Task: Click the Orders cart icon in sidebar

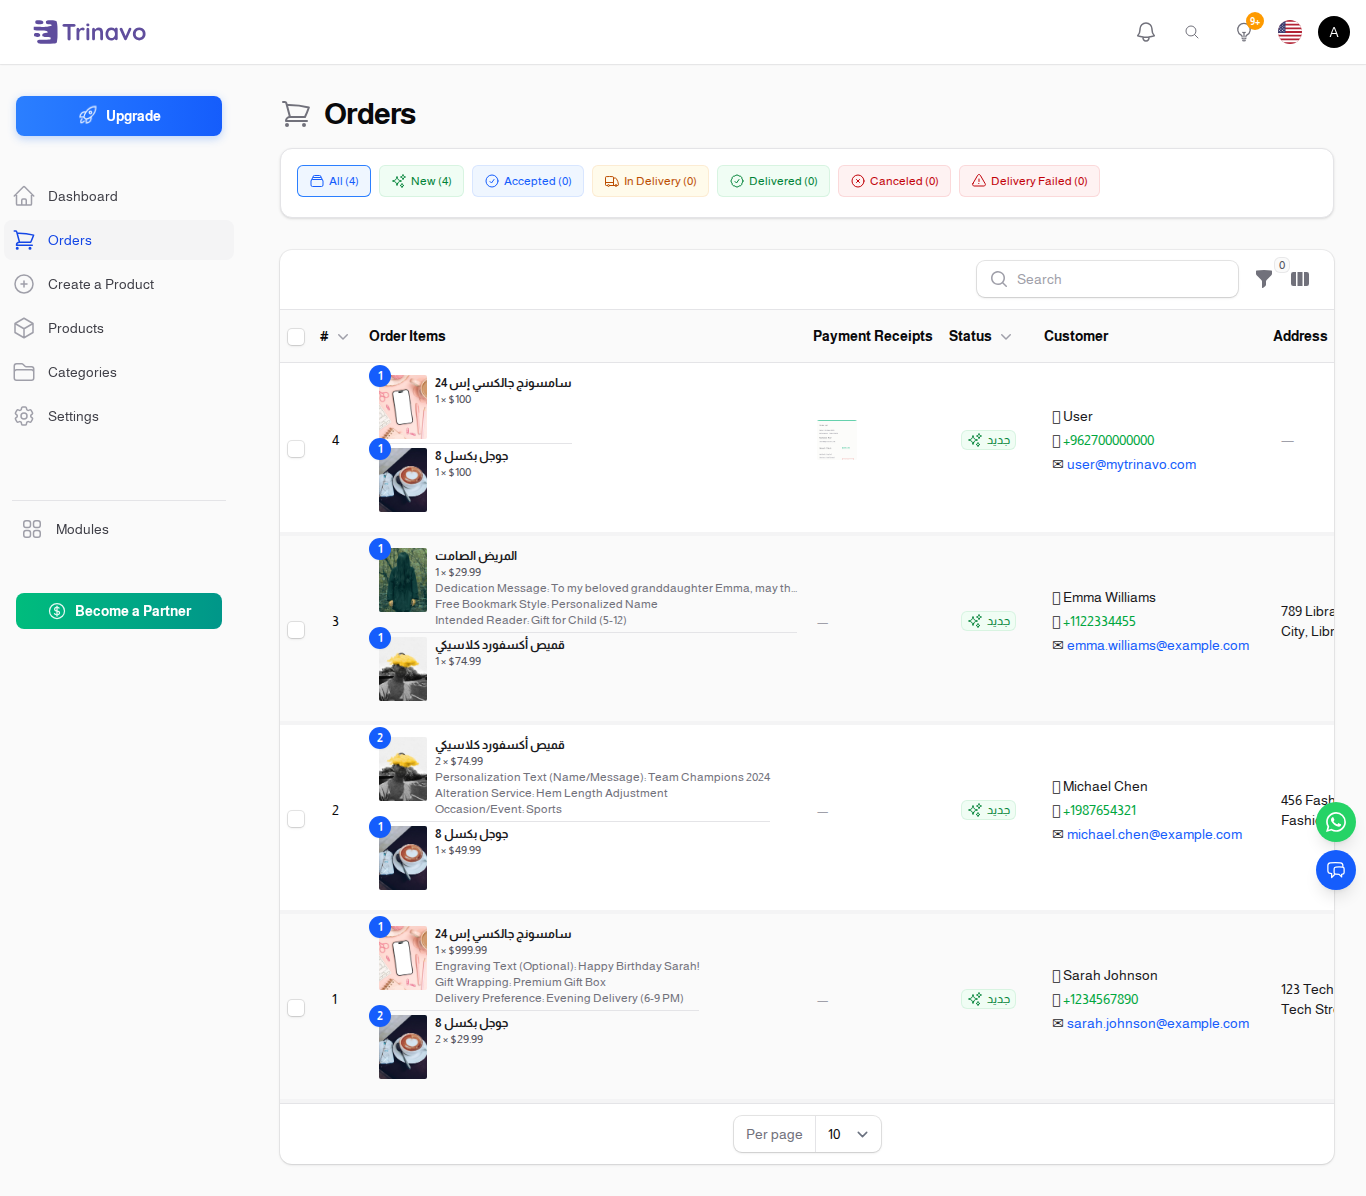Action: tap(25, 240)
